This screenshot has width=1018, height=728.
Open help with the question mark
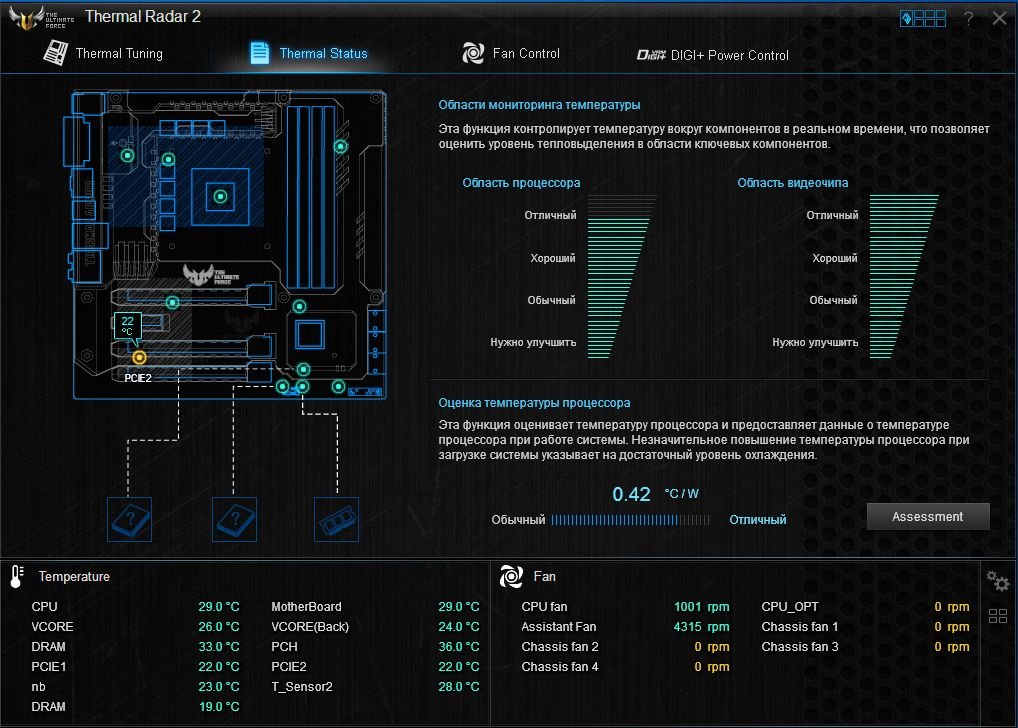(968, 18)
